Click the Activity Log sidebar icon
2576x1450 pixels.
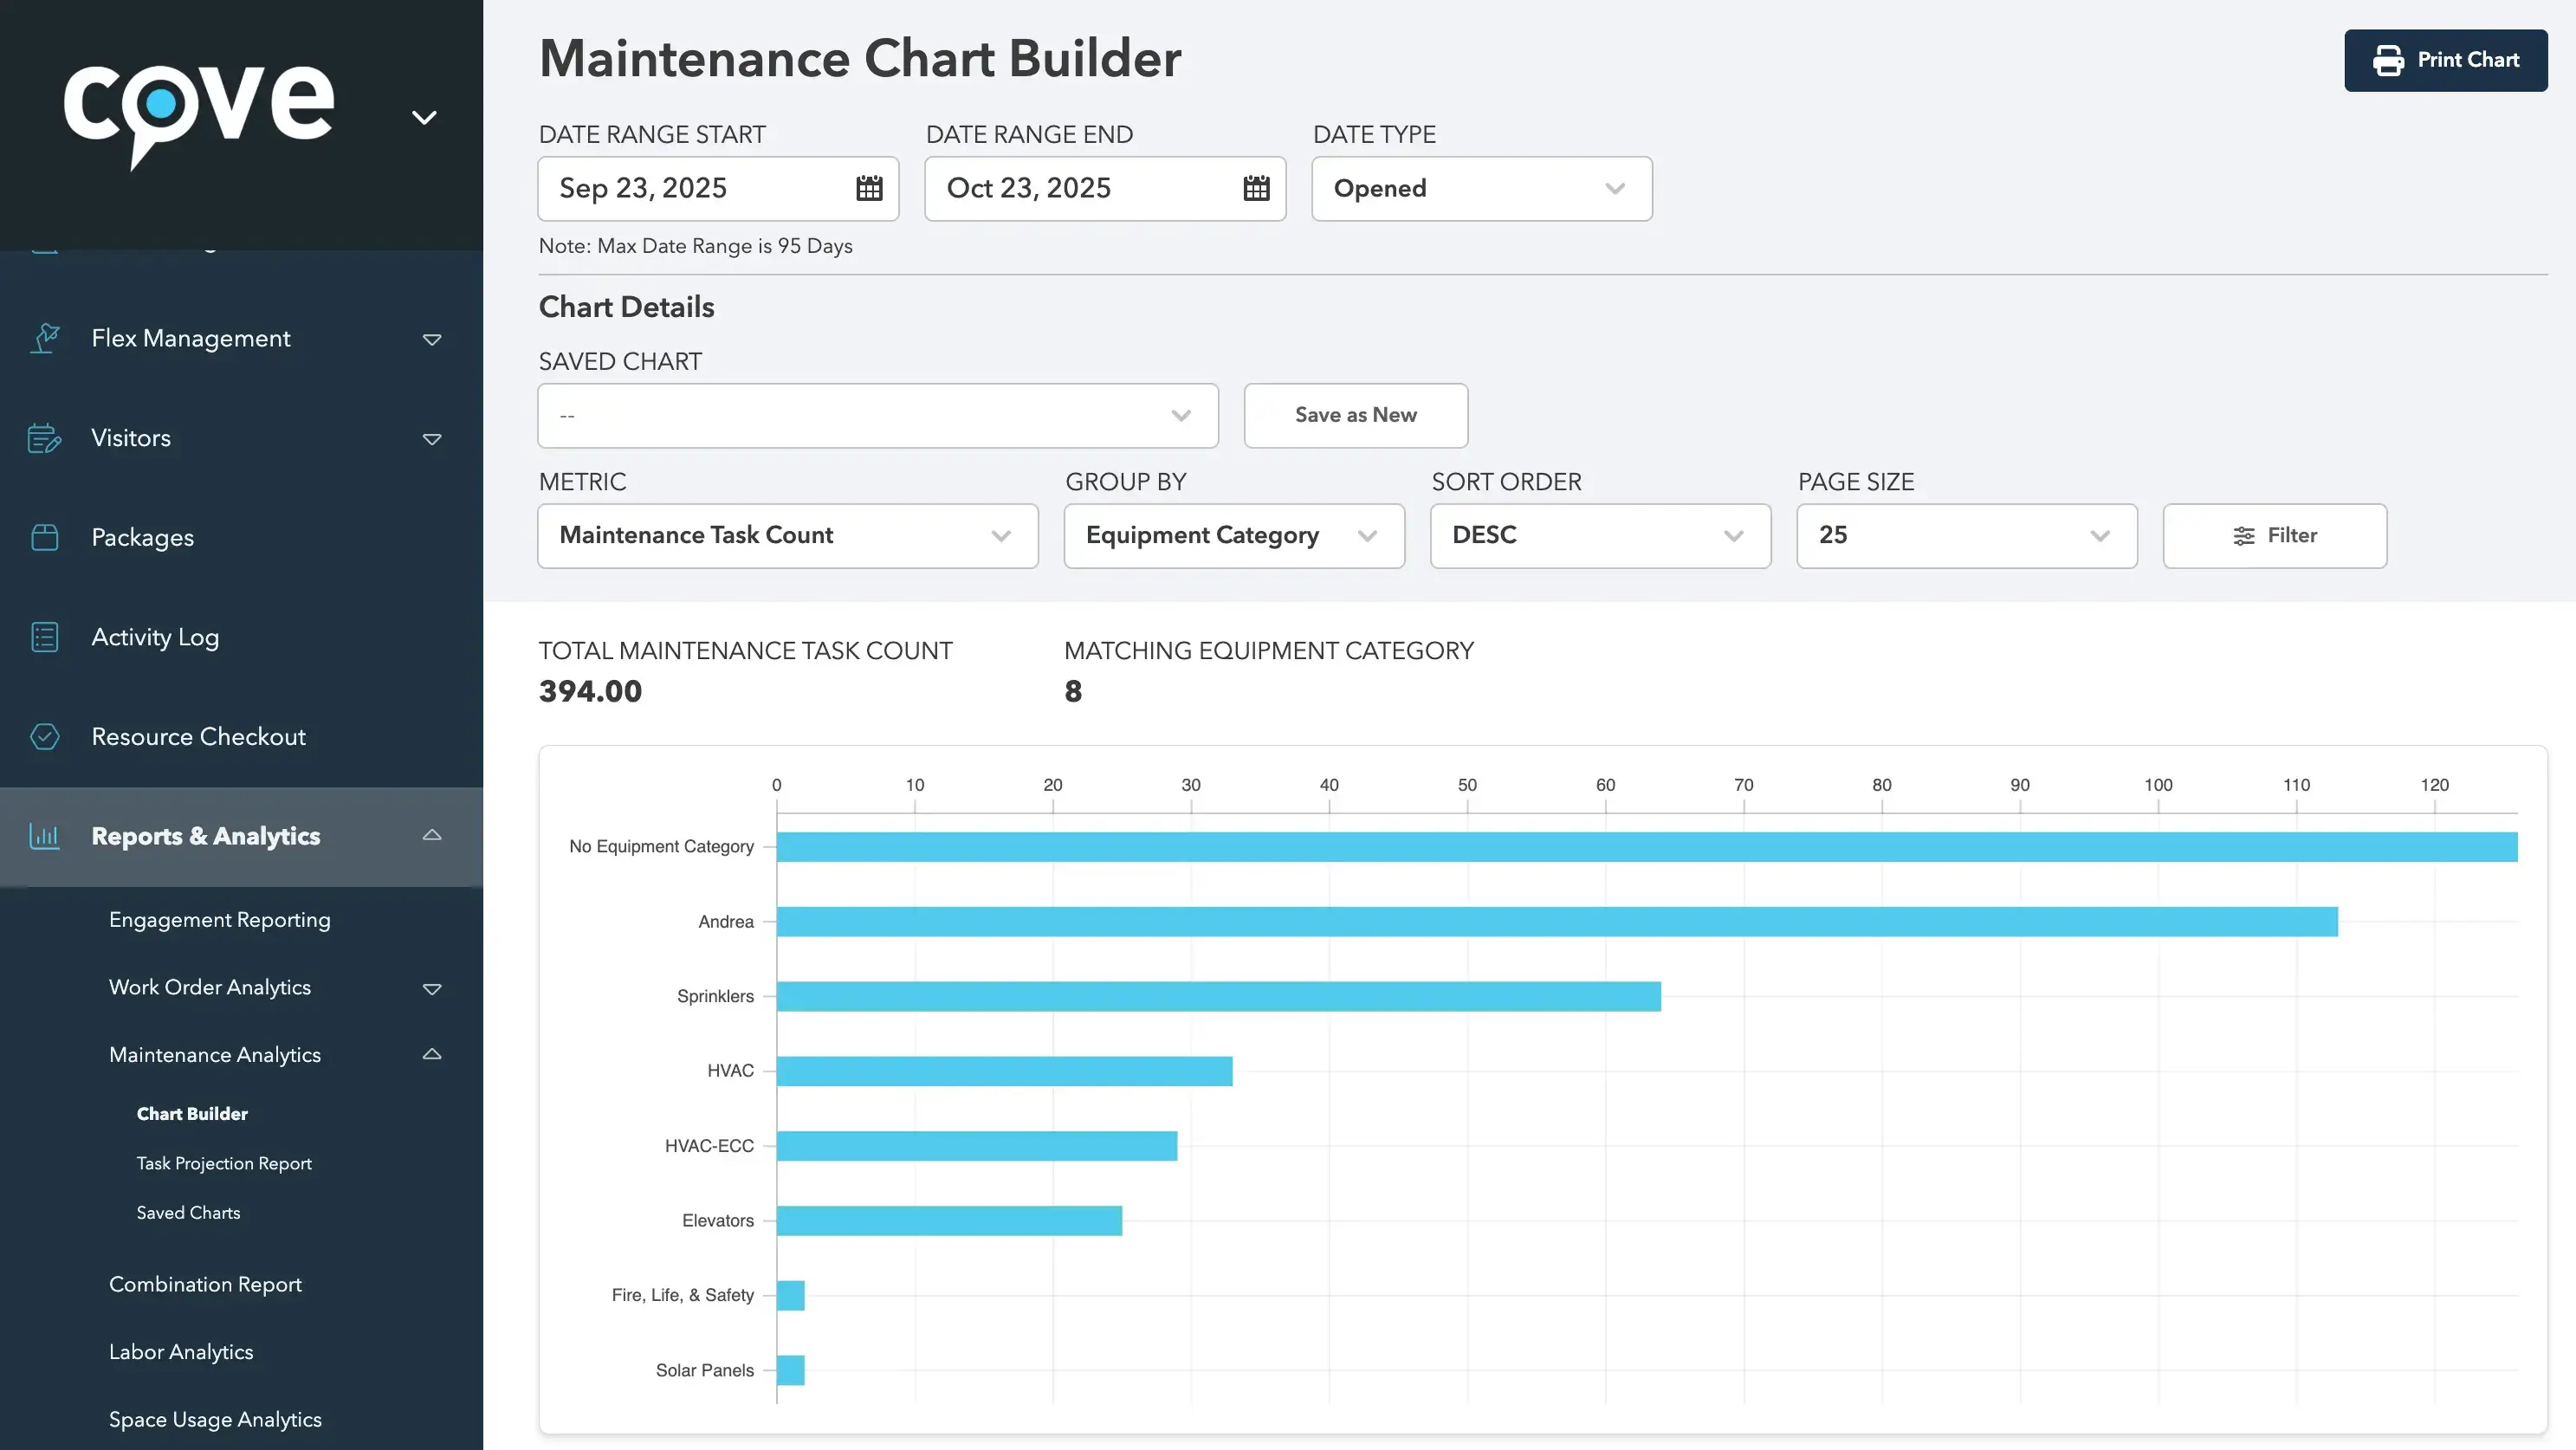[x=45, y=637]
